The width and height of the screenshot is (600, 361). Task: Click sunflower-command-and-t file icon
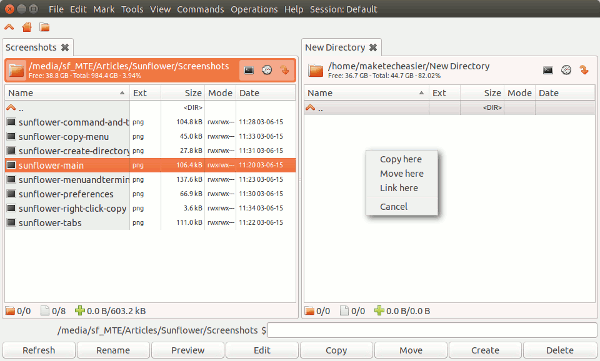click(11, 122)
